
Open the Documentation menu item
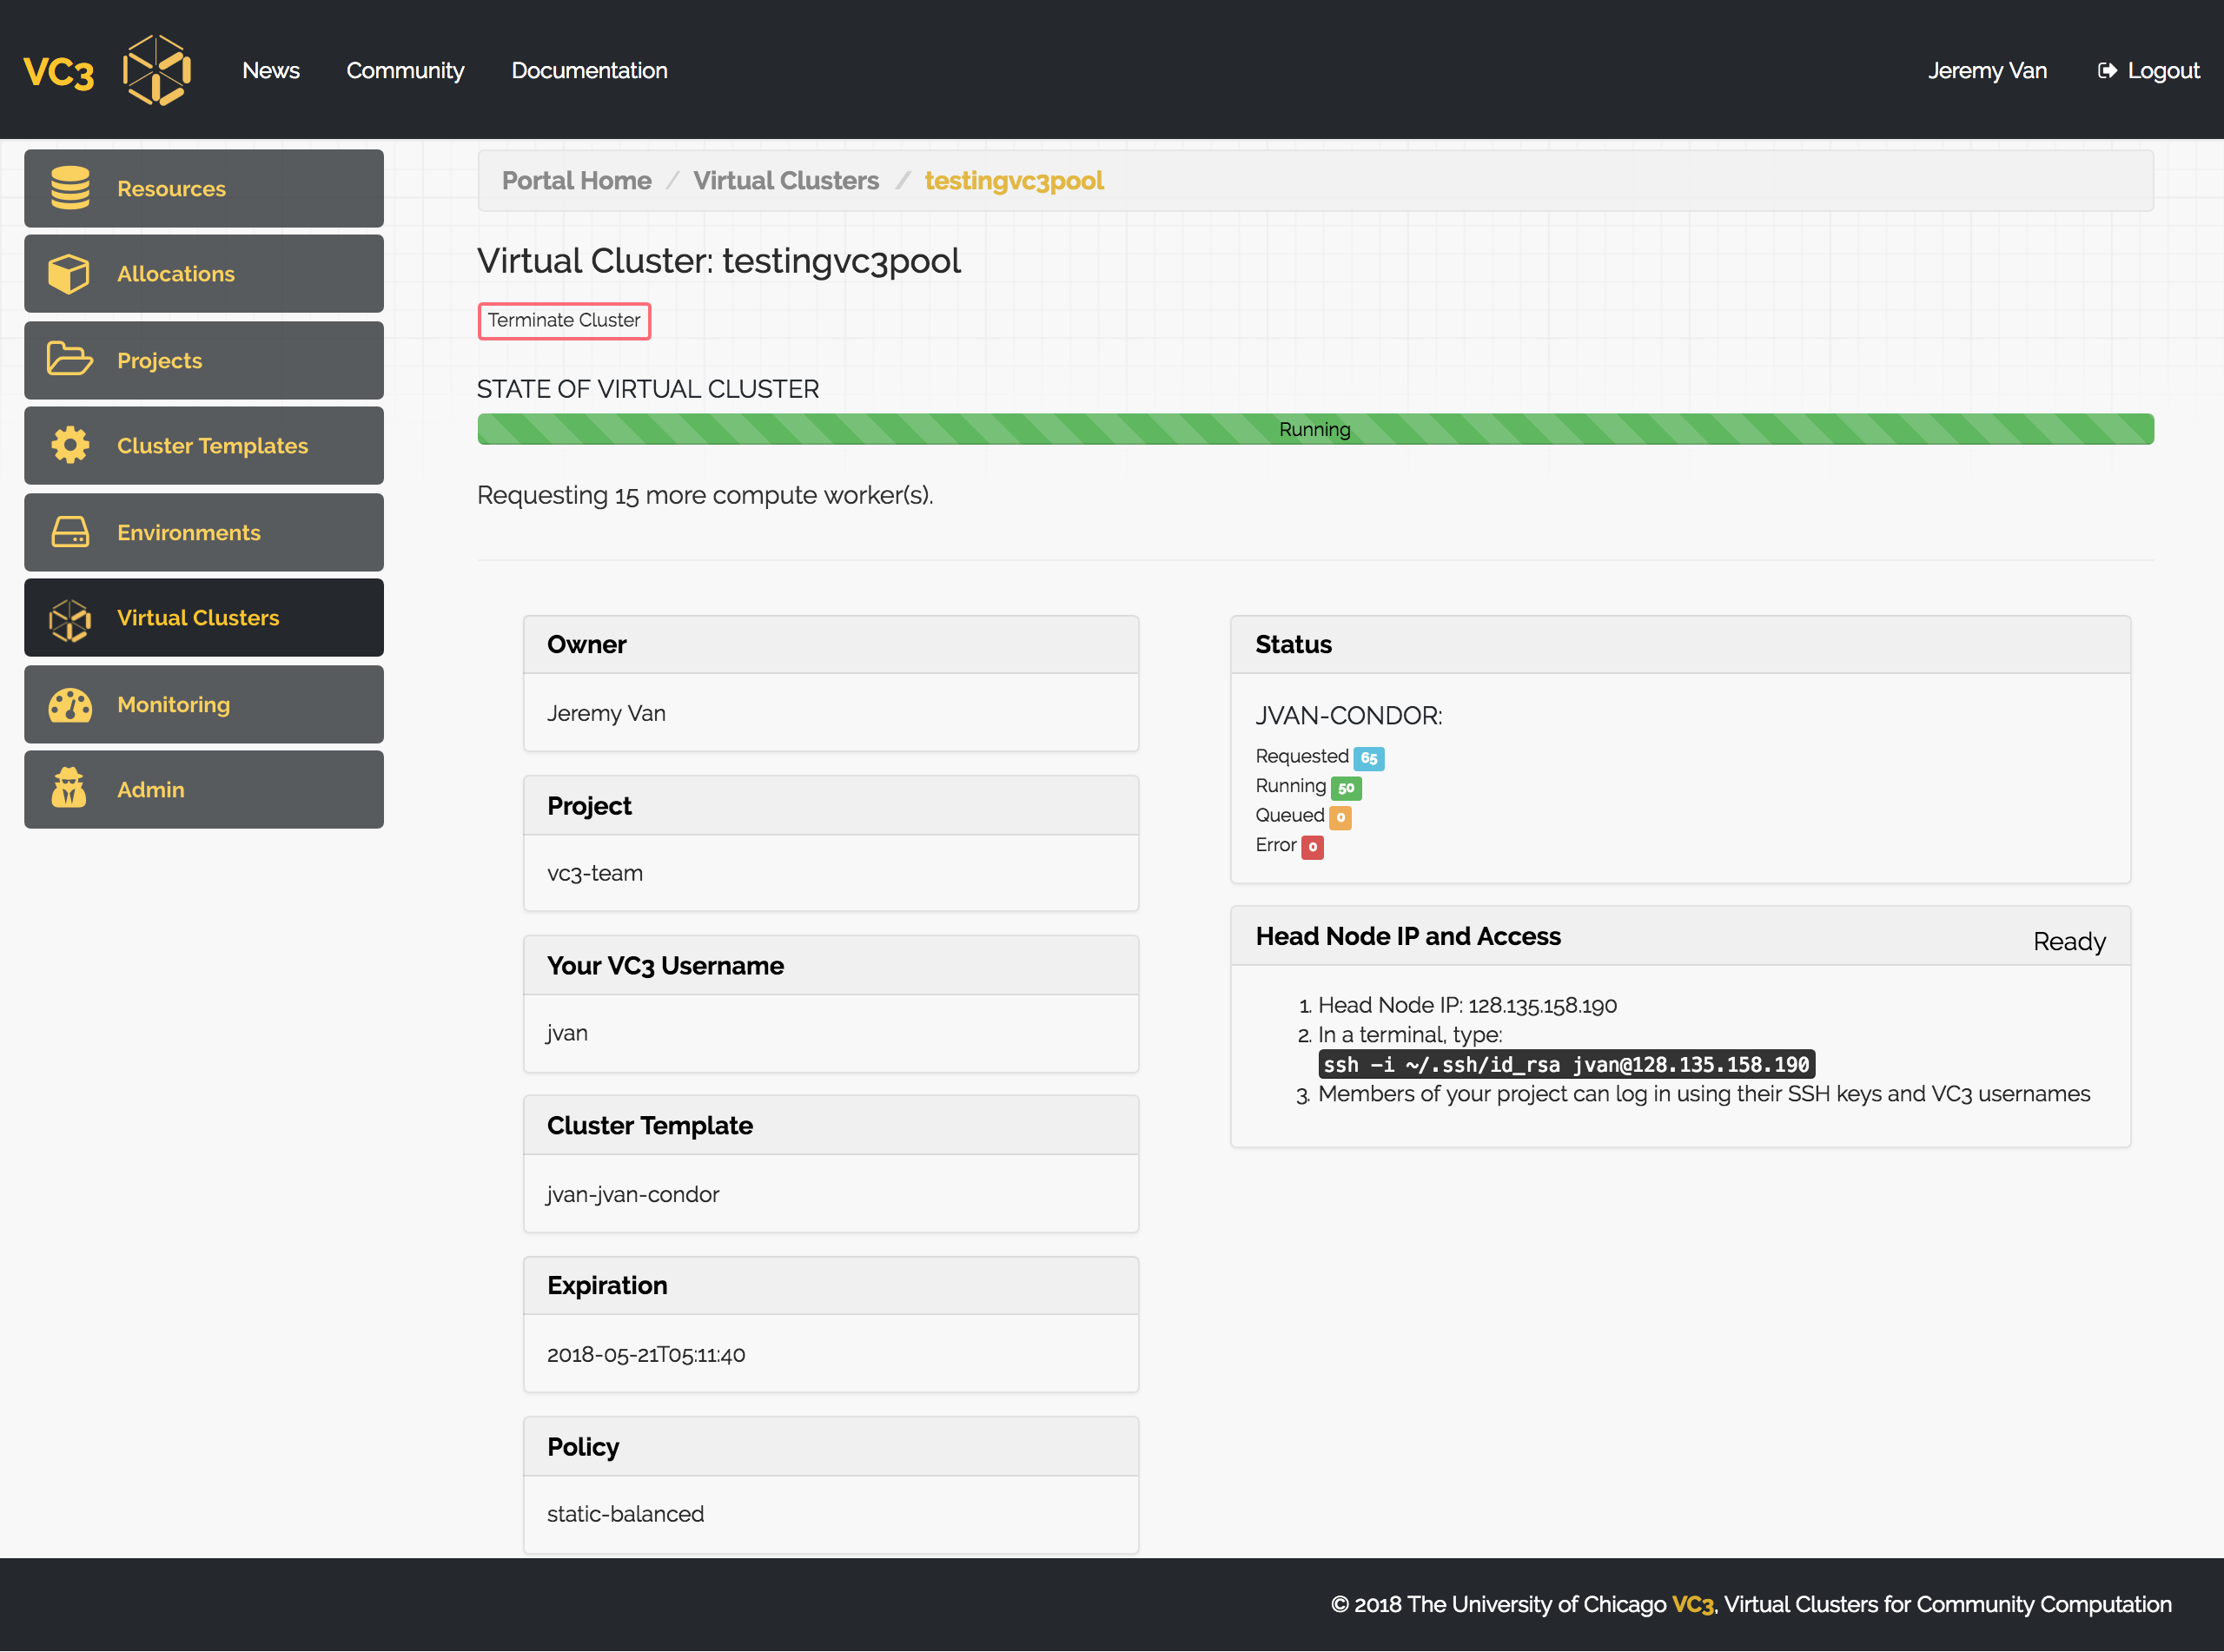point(589,71)
